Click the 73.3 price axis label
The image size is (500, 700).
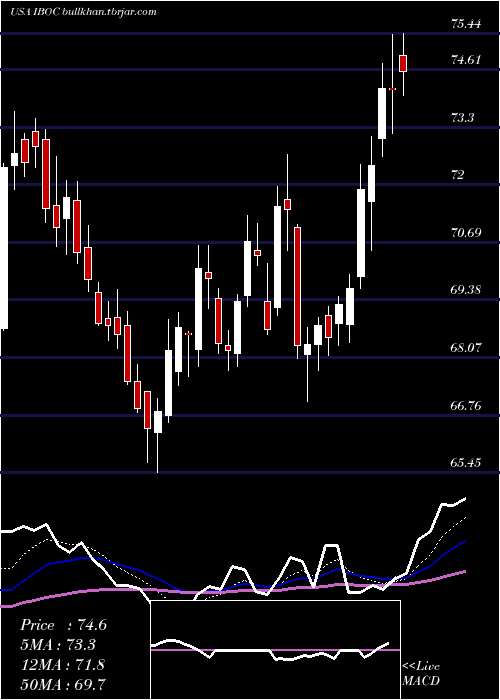click(463, 118)
